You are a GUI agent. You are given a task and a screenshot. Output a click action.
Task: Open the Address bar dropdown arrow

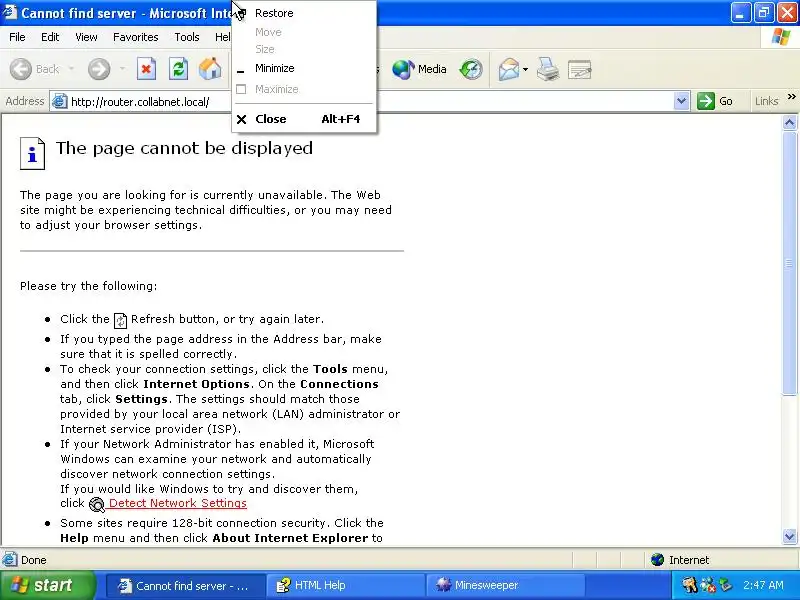pos(681,101)
